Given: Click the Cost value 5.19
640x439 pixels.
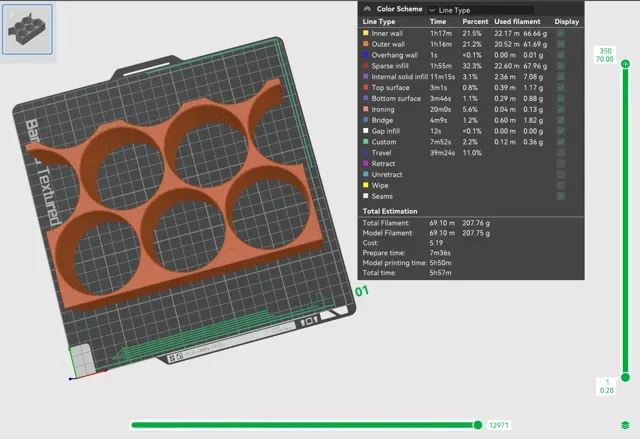Looking at the screenshot, I should pos(436,243).
